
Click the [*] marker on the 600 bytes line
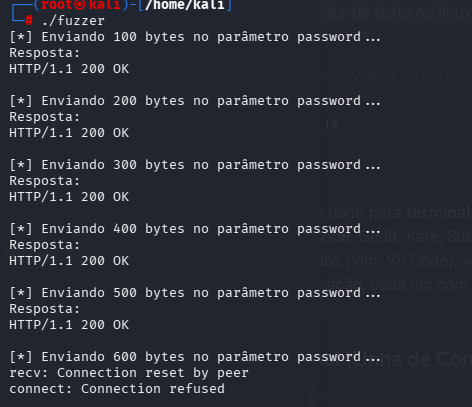point(21,357)
